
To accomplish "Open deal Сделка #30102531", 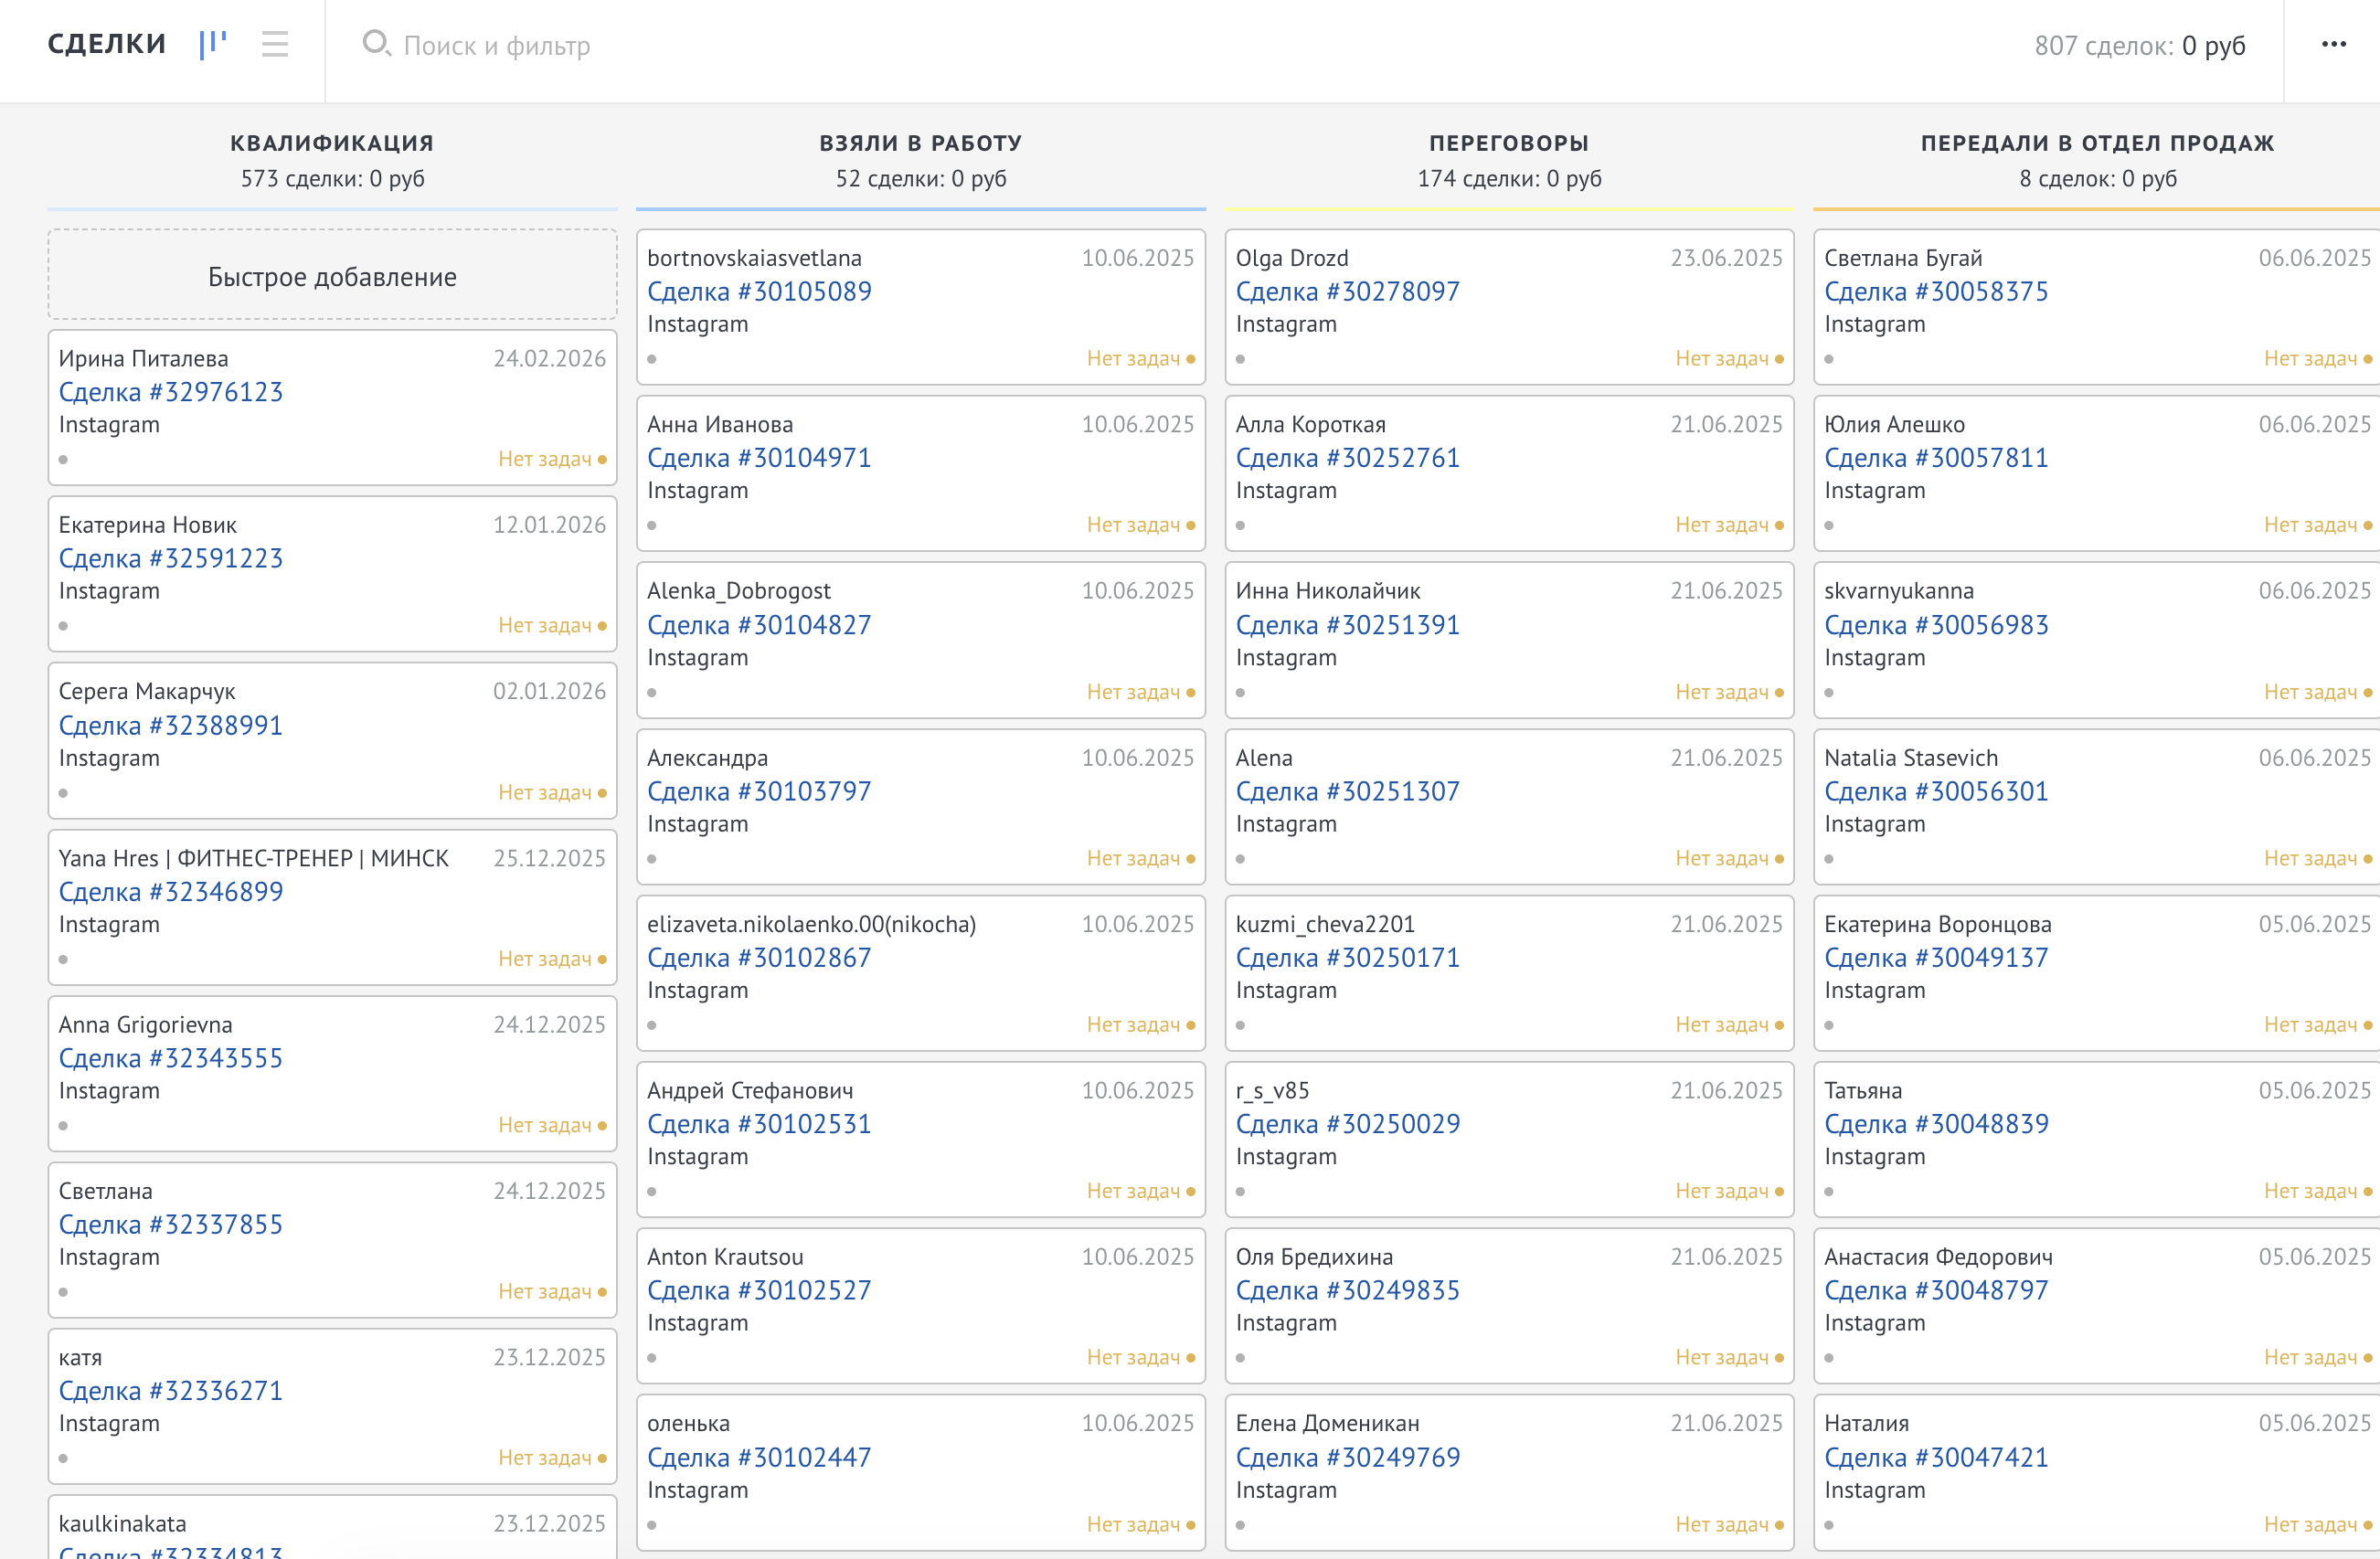I will (759, 1124).
